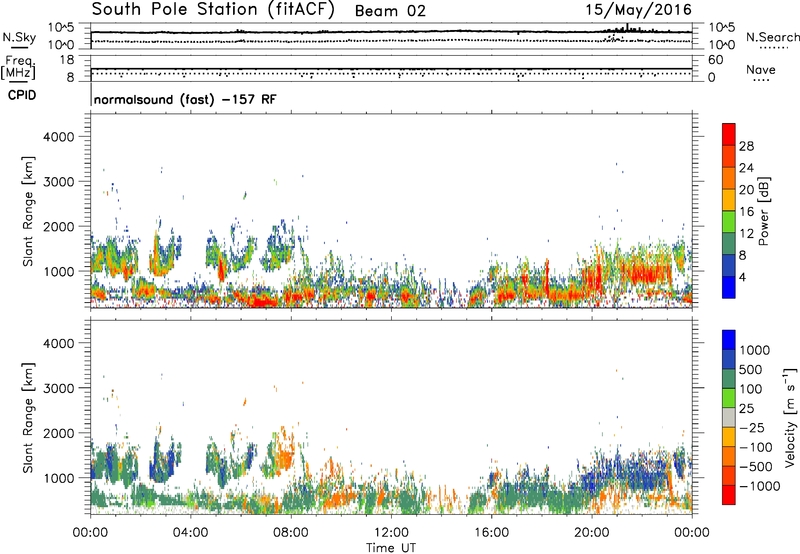Click the "N.Search" legend label
Screen dimensions: 800x554
pyautogui.click(x=772, y=37)
